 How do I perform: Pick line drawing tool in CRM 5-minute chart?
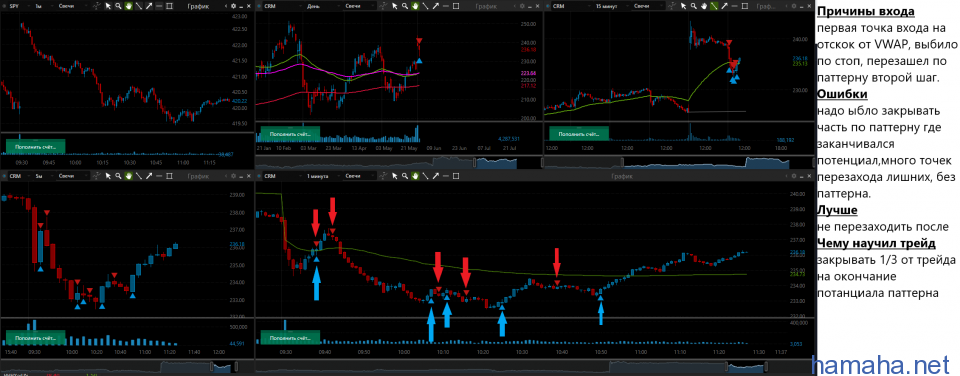pyautogui.click(x=139, y=176)
